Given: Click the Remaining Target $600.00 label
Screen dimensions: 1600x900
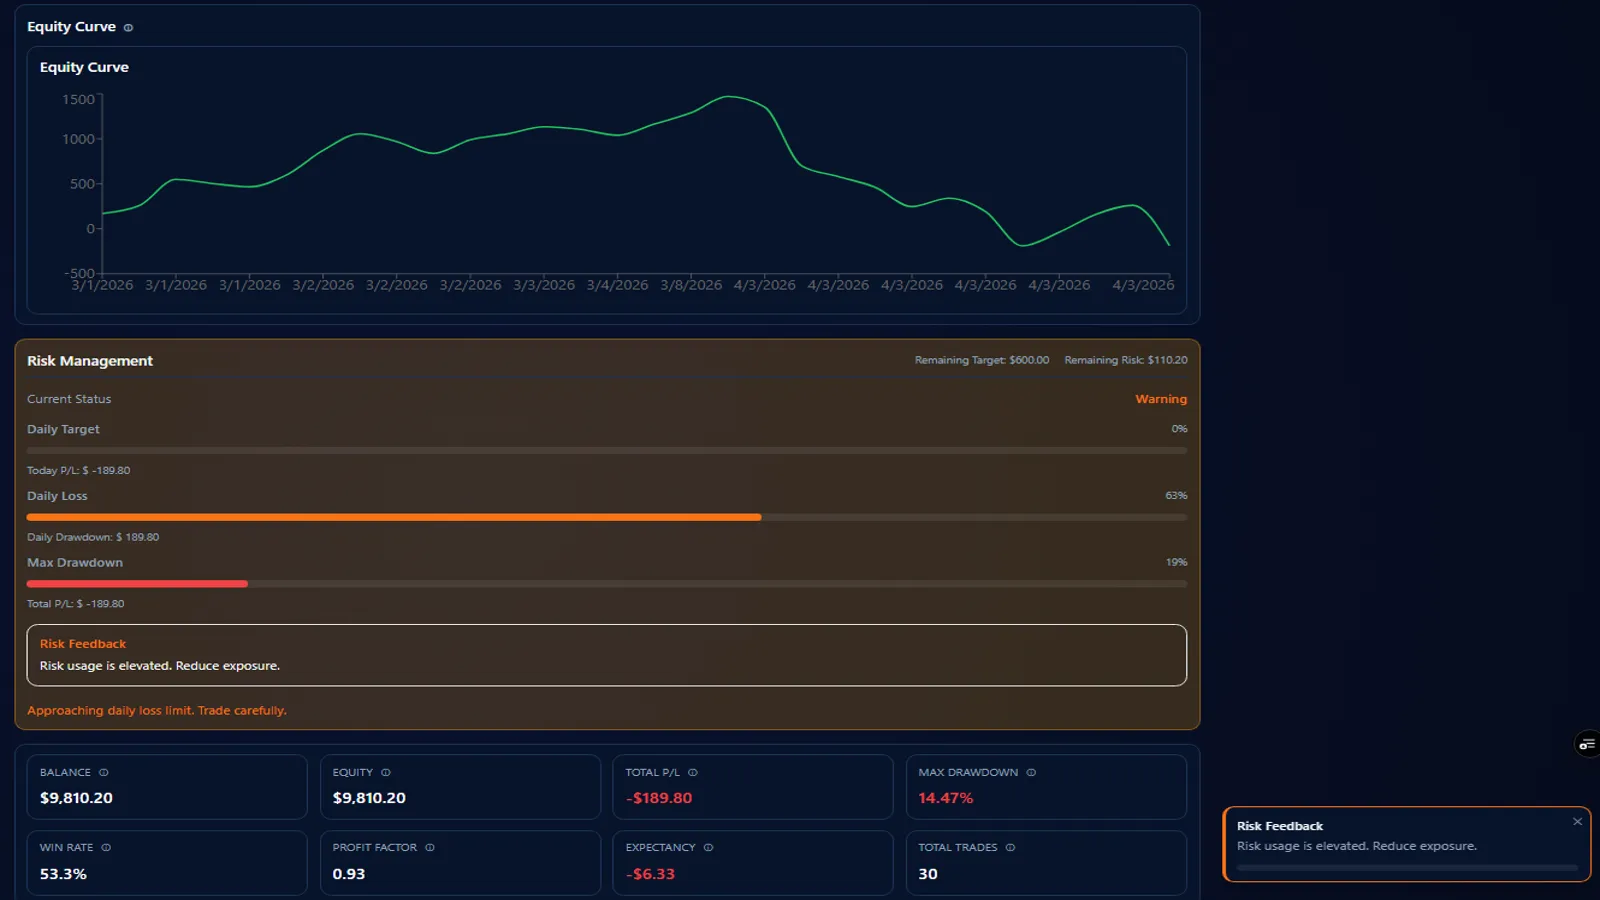Looking at the screenshot, I should [982, 359].
